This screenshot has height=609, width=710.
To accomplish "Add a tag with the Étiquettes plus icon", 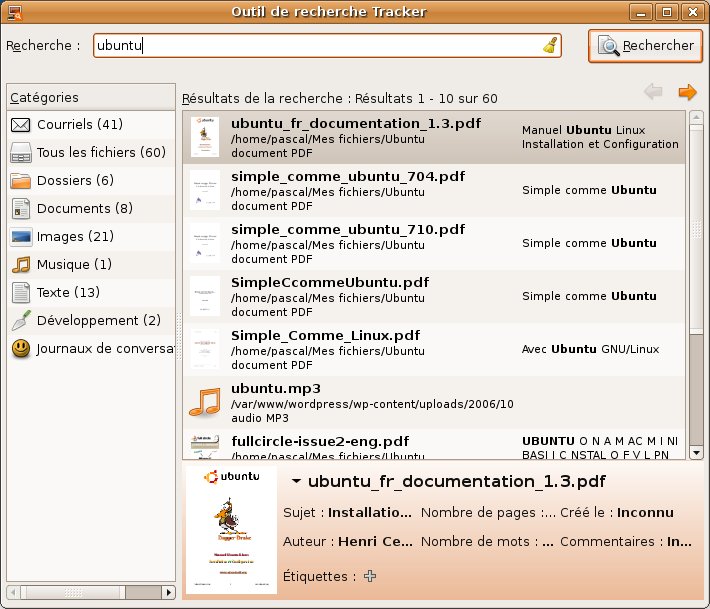I will point(370,576).
